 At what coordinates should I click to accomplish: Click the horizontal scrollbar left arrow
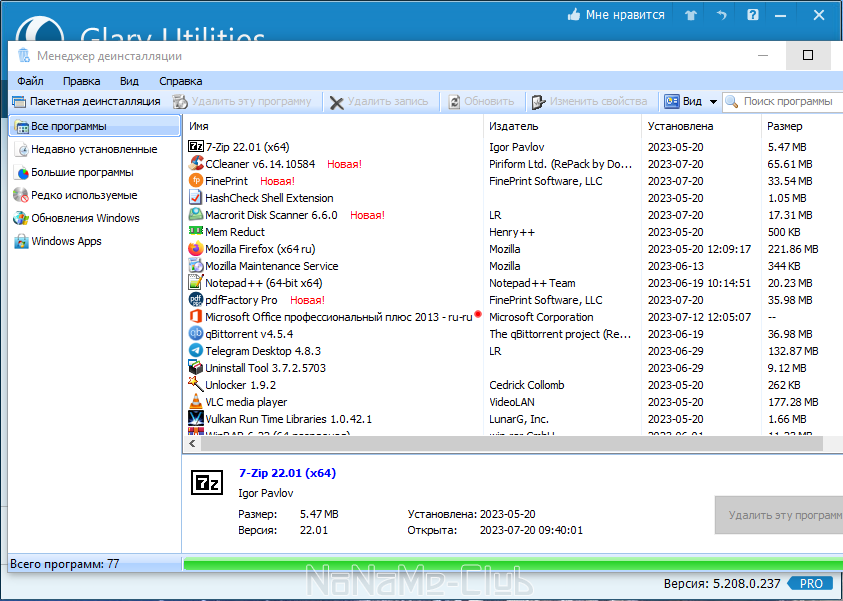point(192,443)
